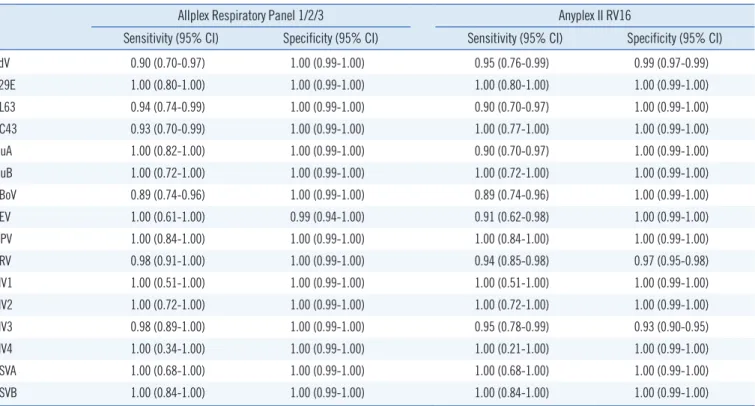Click the "SVB" row label

[8, 393]
